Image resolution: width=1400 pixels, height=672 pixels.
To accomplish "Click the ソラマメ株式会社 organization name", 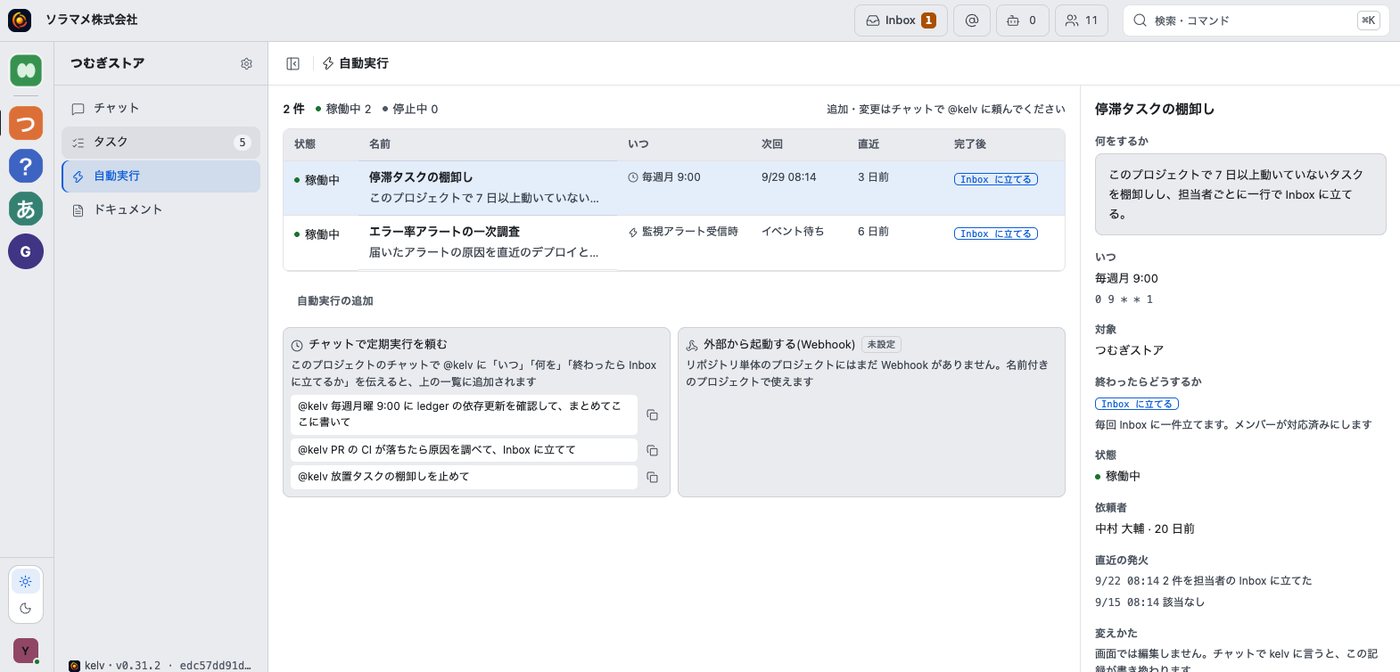I will click(92, 20).
